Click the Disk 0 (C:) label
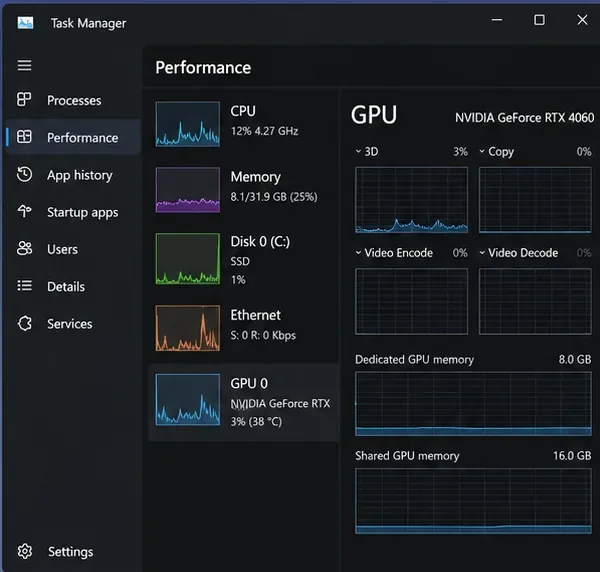 [260, 241]
